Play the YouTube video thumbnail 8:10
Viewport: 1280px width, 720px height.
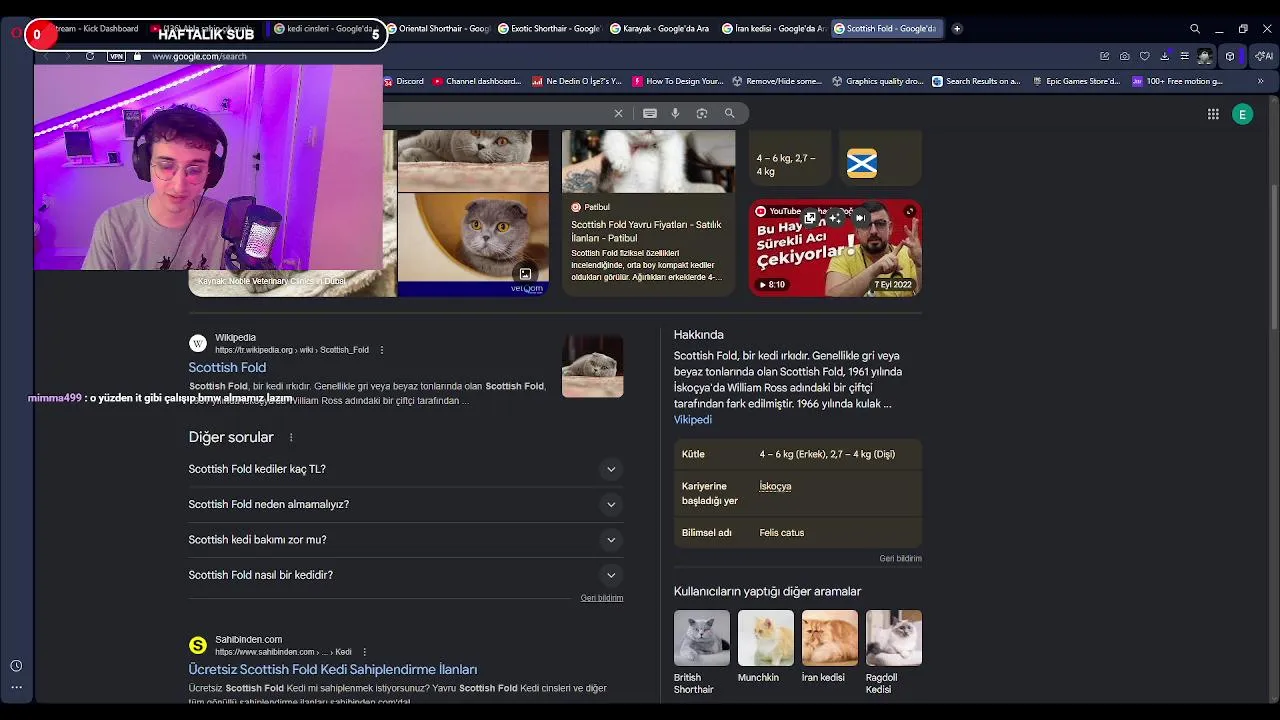(835, 248)
